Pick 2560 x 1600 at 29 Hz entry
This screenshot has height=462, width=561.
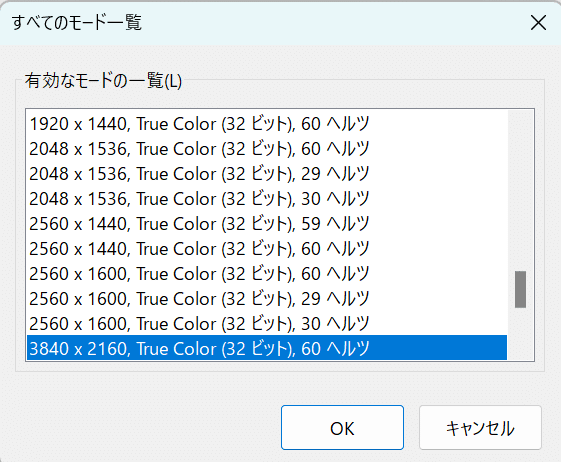(x=267, y=299)
